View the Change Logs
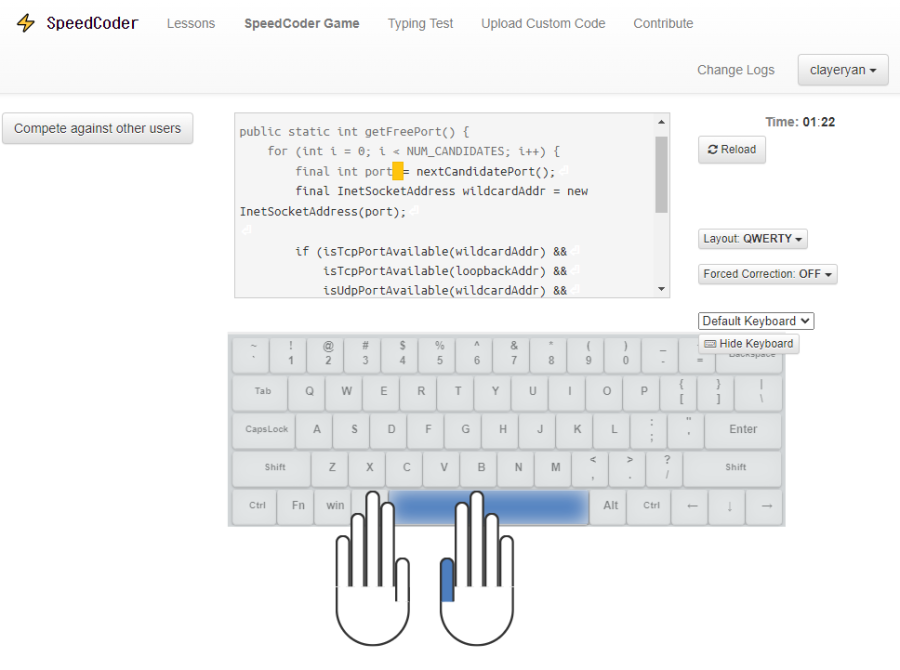The image size is (900, 670). pyautogui.click(x=736, y=70)
